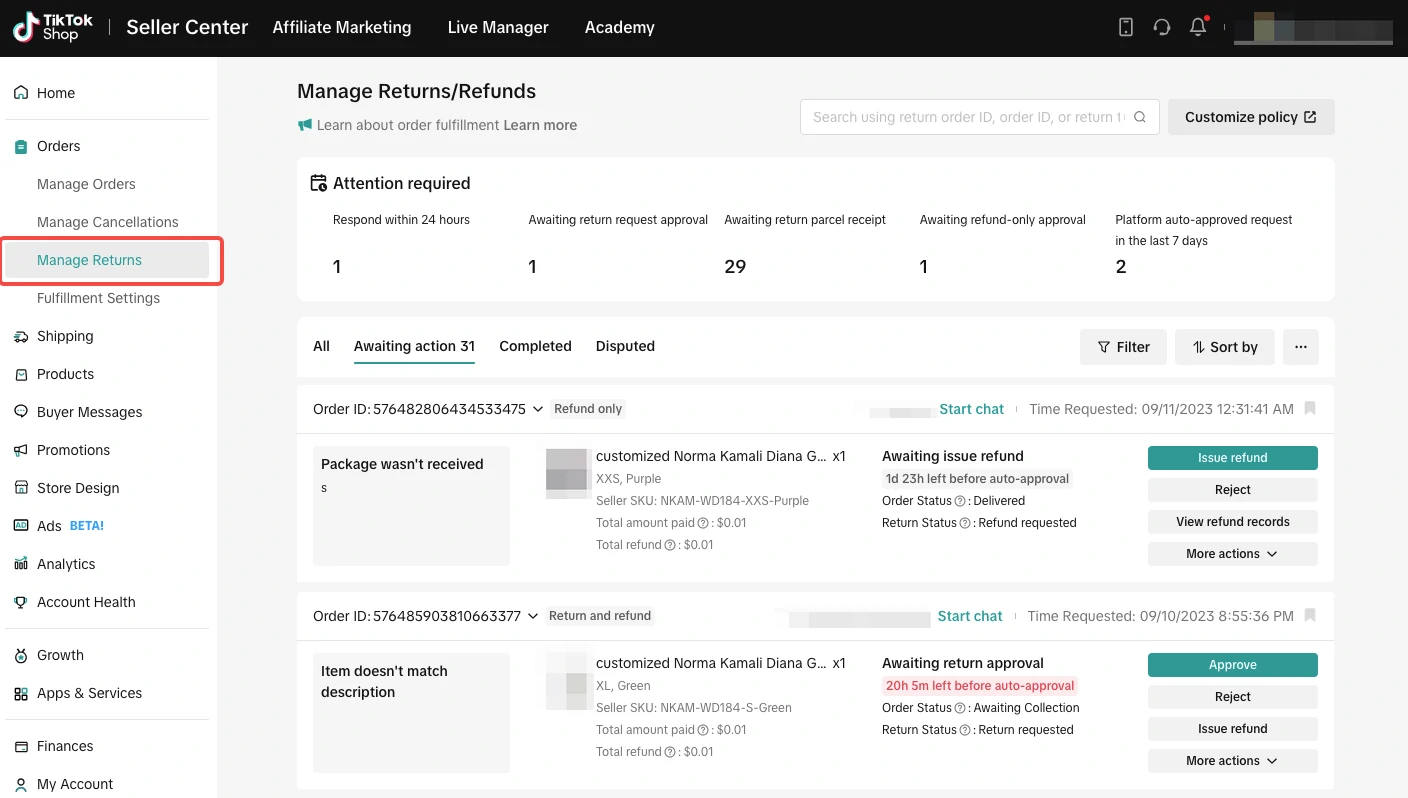Open Affiliate Marketing in top navigation

click(341, 28)
